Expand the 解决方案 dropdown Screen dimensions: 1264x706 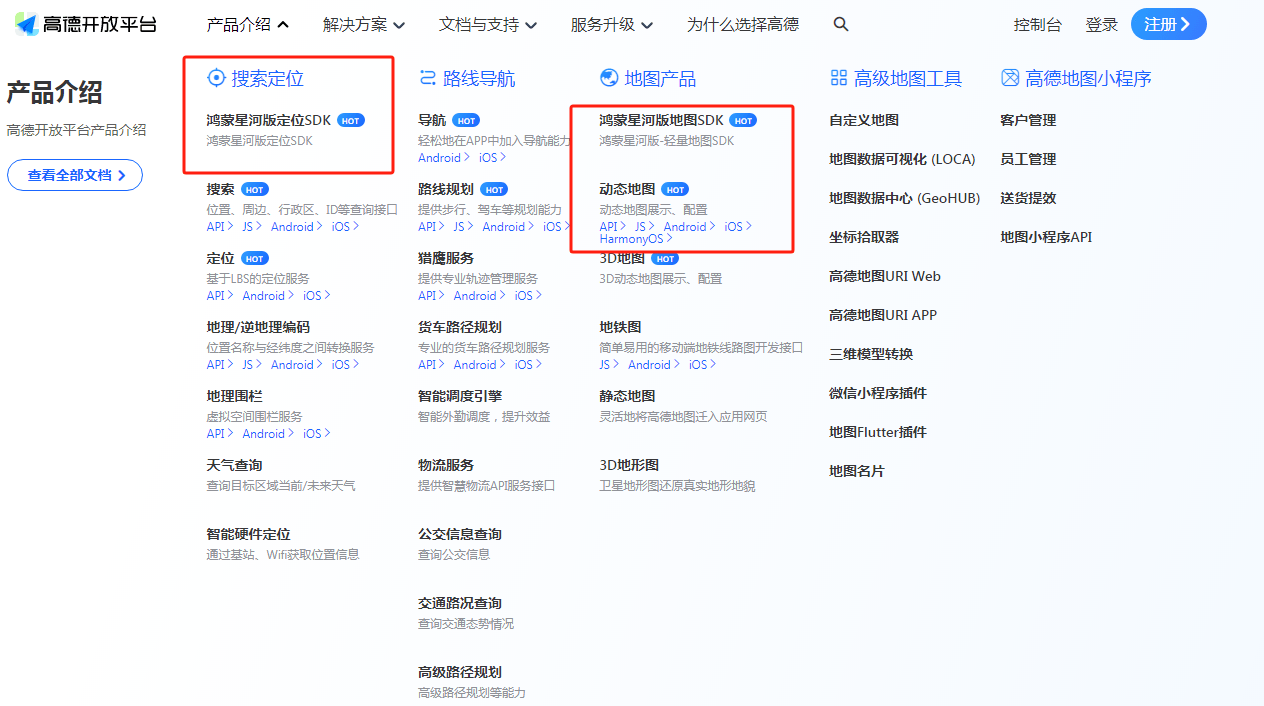(364, 25)
